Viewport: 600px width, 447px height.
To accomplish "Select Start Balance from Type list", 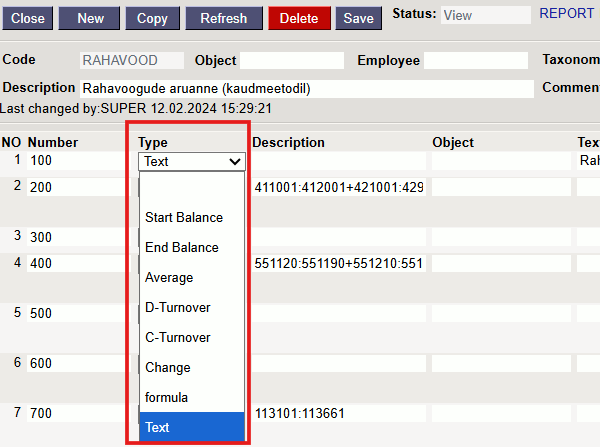I will [x=184, y=217].
